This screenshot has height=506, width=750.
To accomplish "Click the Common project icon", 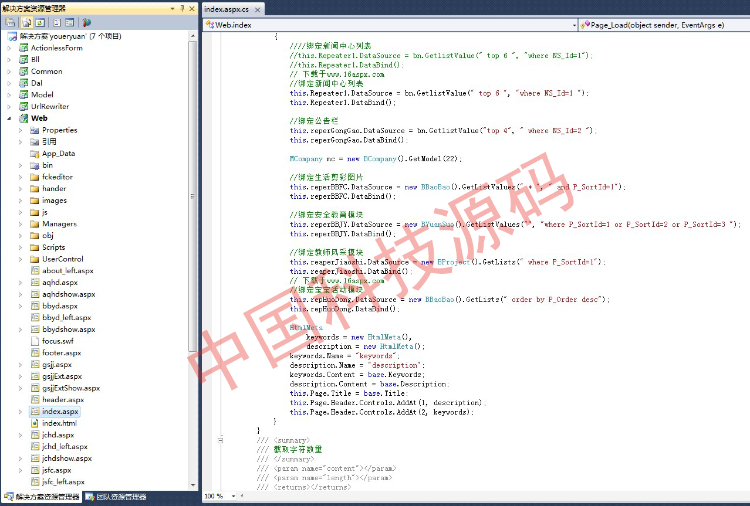I will [23, 71].
